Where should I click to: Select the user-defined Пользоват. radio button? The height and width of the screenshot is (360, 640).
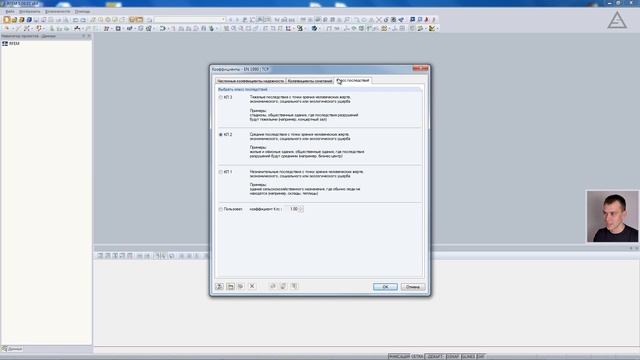221,209
